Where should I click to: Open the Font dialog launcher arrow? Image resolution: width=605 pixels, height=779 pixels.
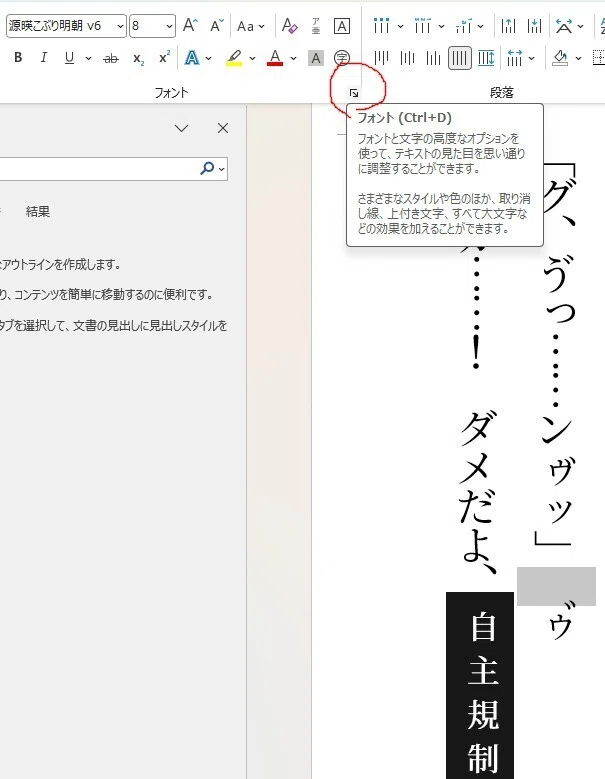(354, 93)
